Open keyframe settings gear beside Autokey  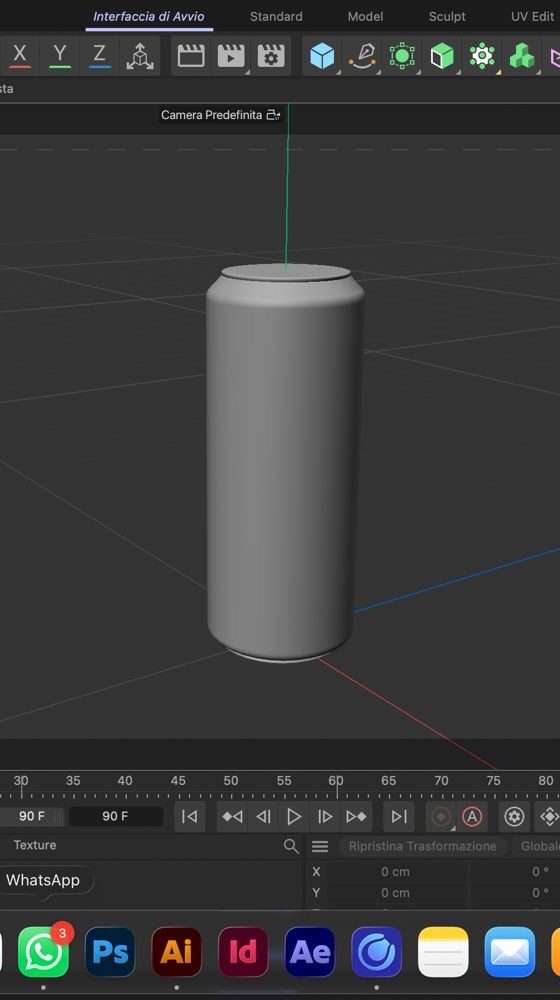(514, 816)
